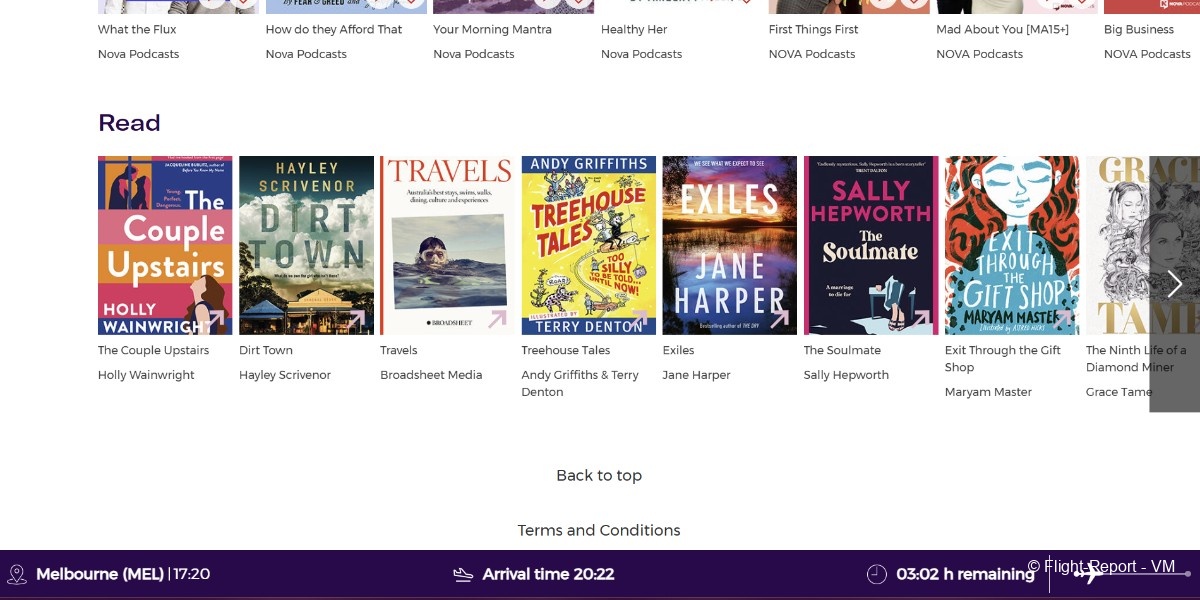This screenshot has height=600, width=1200.
Task: Click 'NOVA Podcasts' under Mad About You
Action: (x=980, y=54)
